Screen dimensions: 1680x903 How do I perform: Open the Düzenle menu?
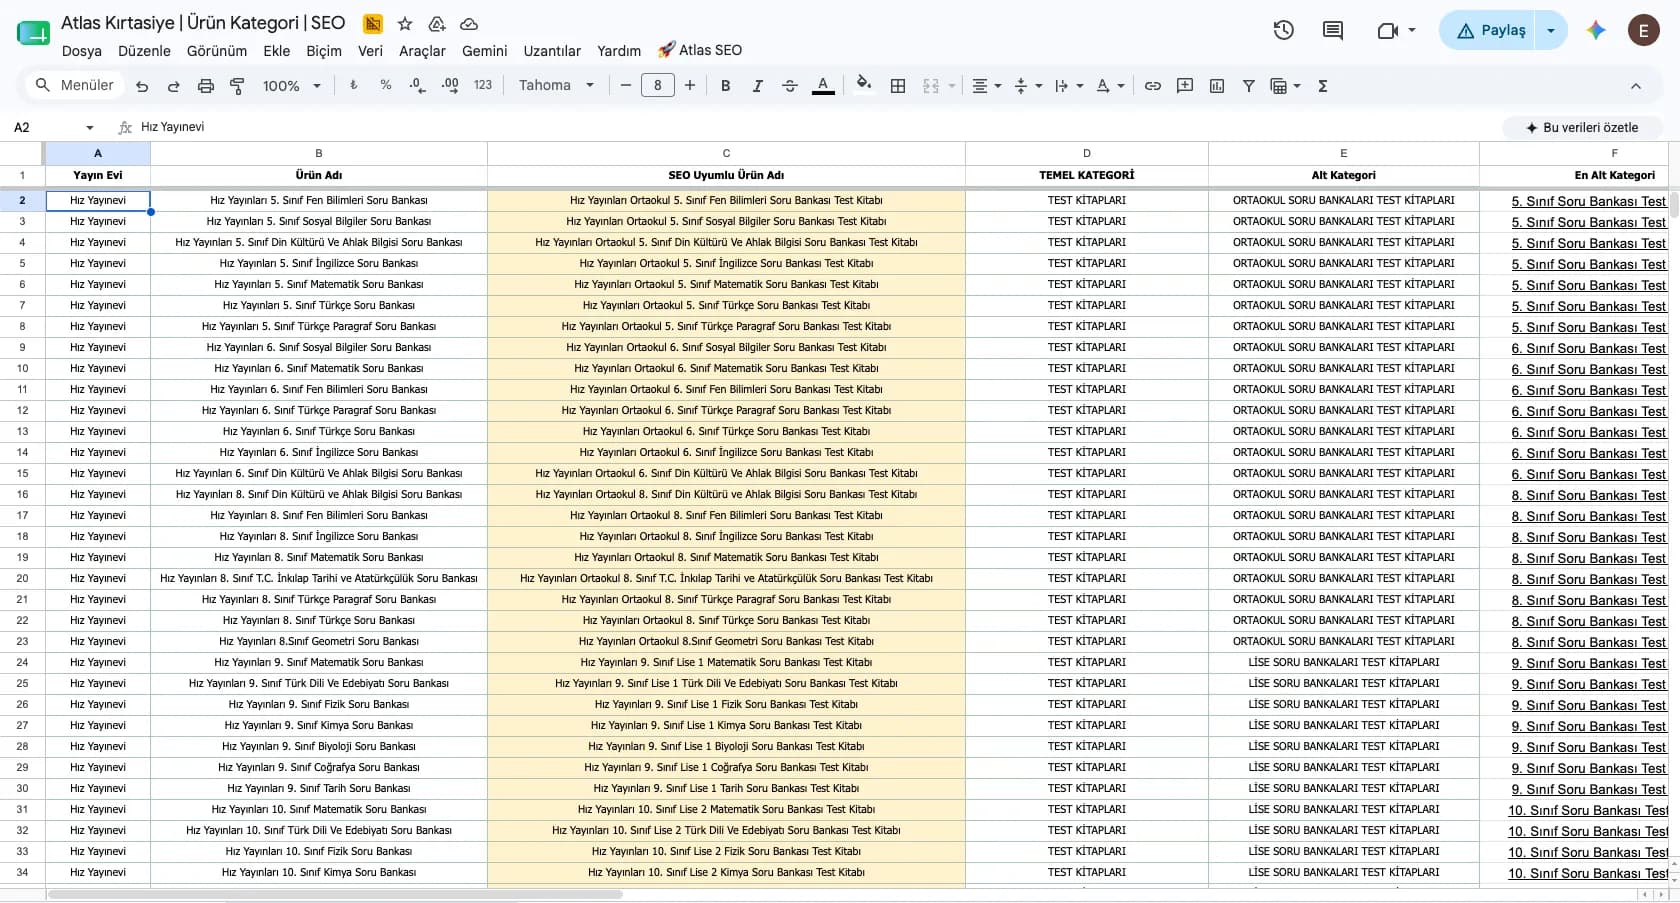(x=144, y=51)
